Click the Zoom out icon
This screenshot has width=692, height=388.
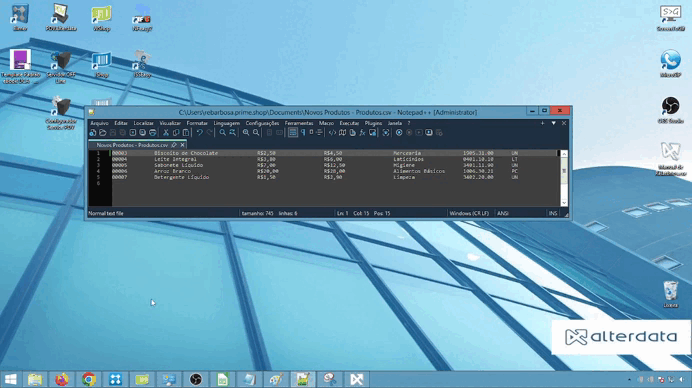click(256, 132)
